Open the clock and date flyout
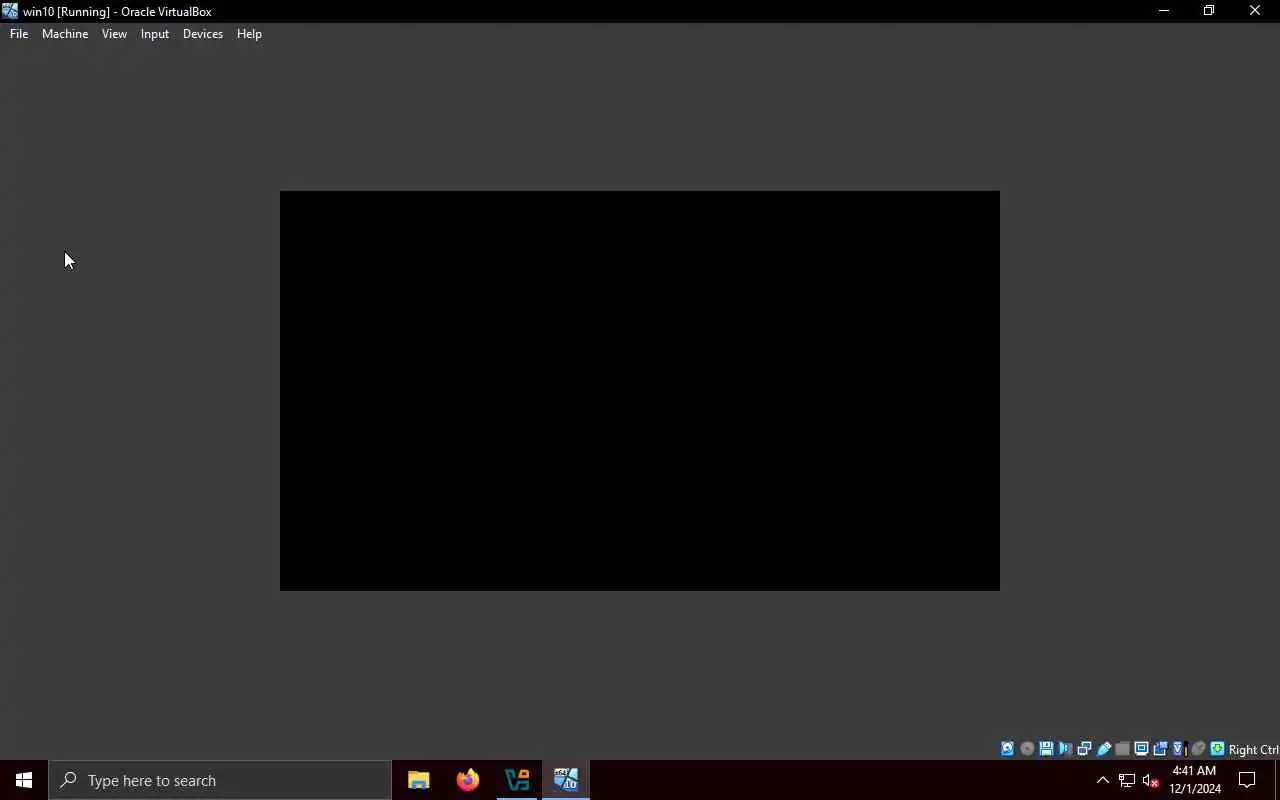This screenshot has width=1280, height=800. (x=1195, y=780)
